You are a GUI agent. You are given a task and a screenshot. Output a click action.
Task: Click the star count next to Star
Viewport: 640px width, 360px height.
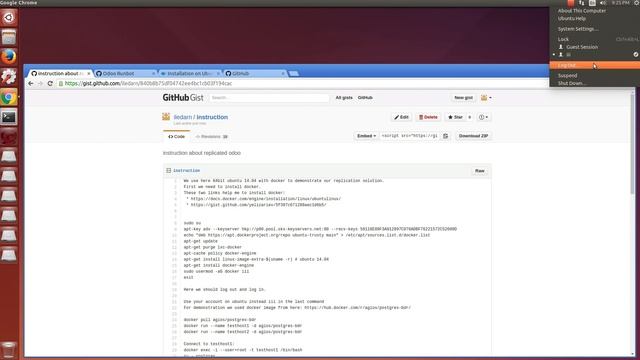tap(469, 117)
